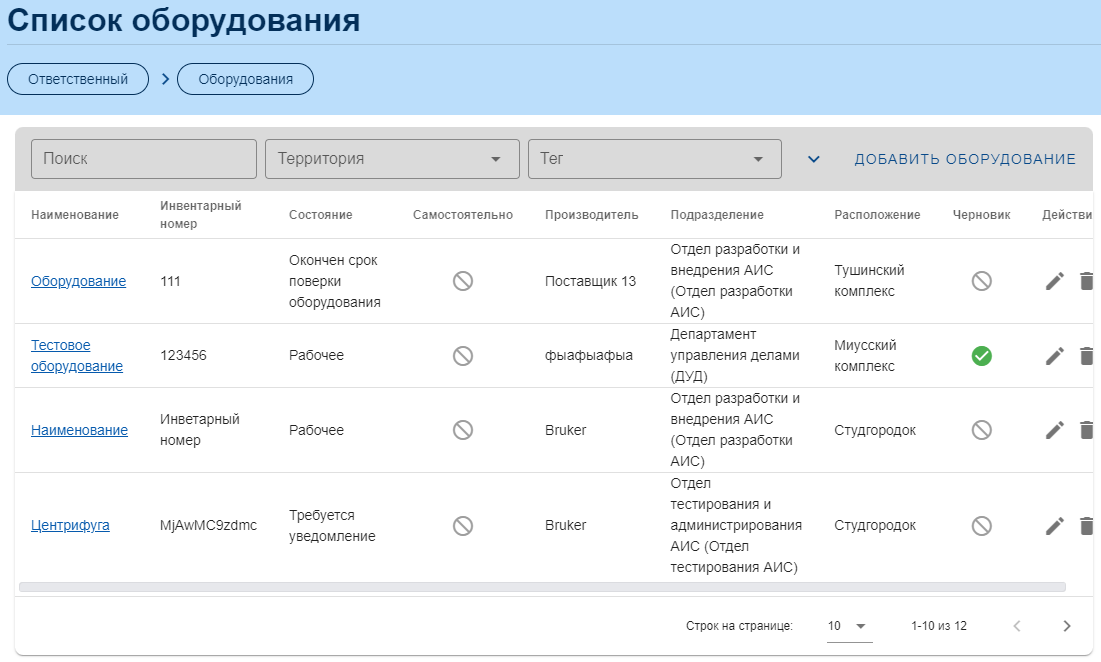Click the Ответственный breadcrumb
The image size is (1101, 662).
click(78, 79)
